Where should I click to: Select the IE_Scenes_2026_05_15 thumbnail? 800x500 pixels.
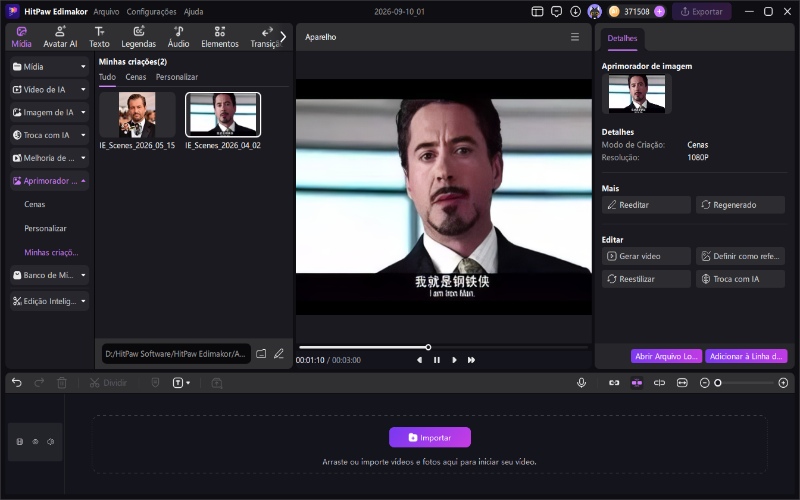137,115
